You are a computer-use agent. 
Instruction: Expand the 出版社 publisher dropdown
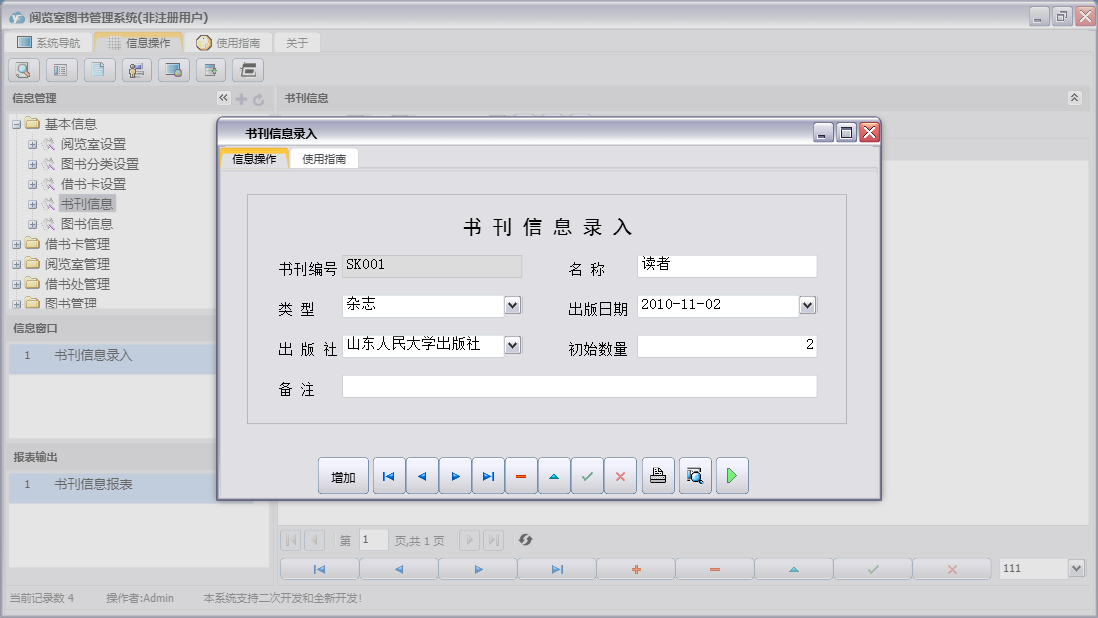[512, 345]
